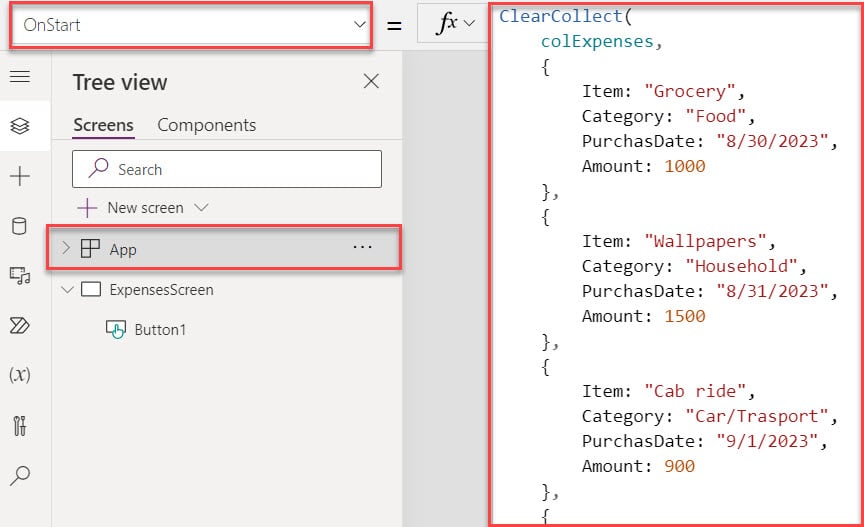Open the New screen dropdown chevron
864x527 pixels.
(202, 208)
